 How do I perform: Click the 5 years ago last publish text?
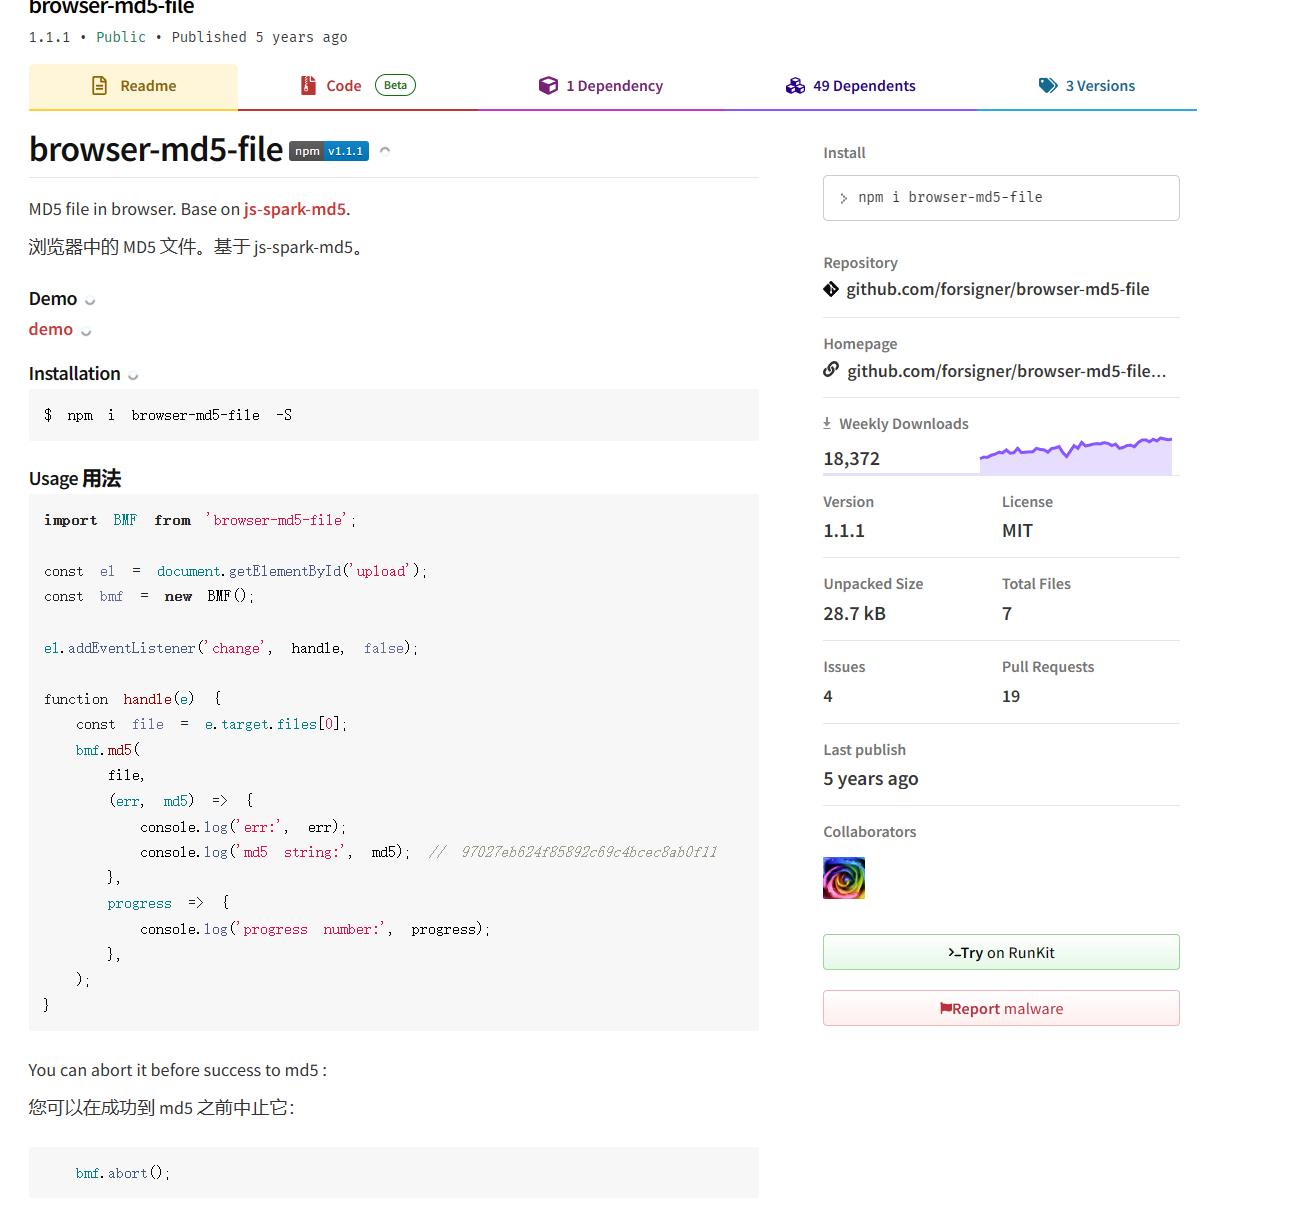pyautogui.click(x=871, y=779)
